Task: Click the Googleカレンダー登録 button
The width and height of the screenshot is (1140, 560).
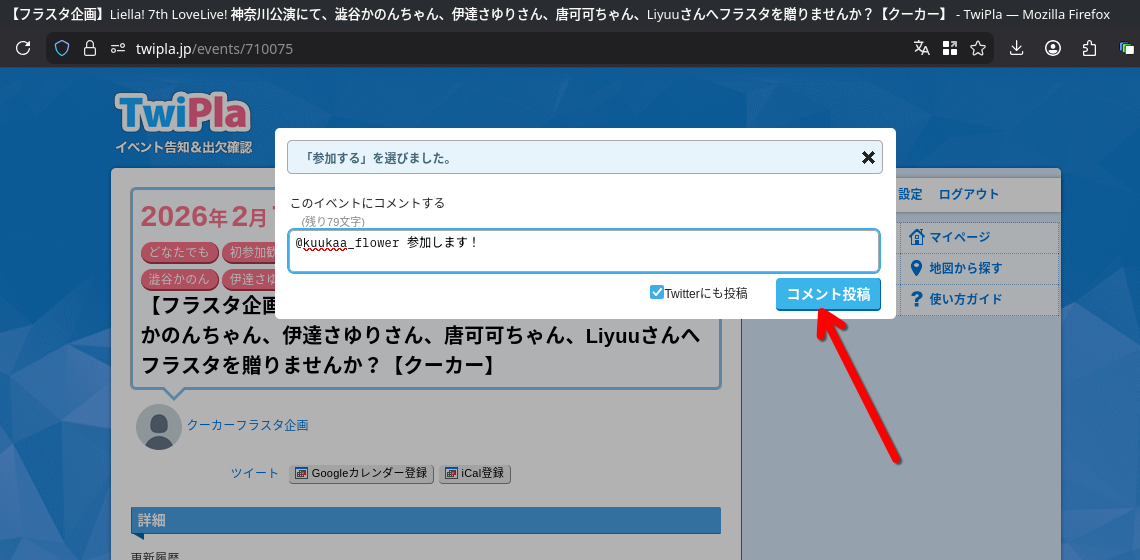Action: [361, 473]
